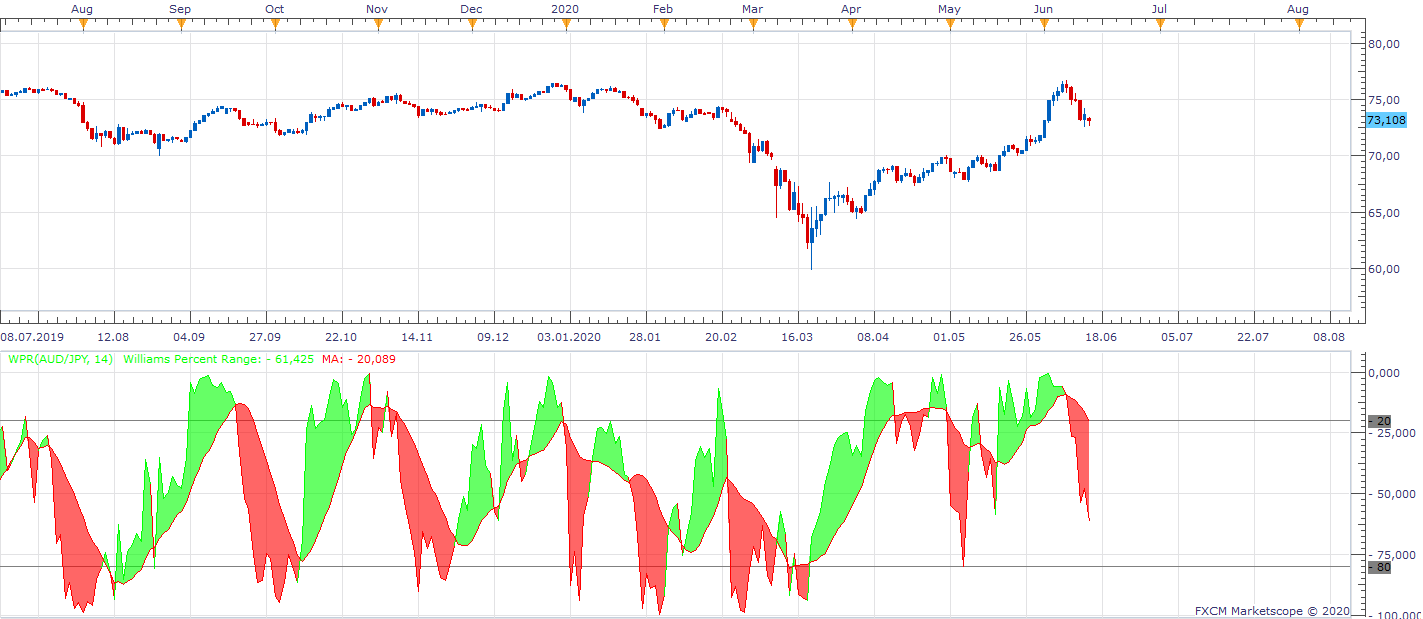
Task: Click the 12.08 date axis label
Action: 113,337
